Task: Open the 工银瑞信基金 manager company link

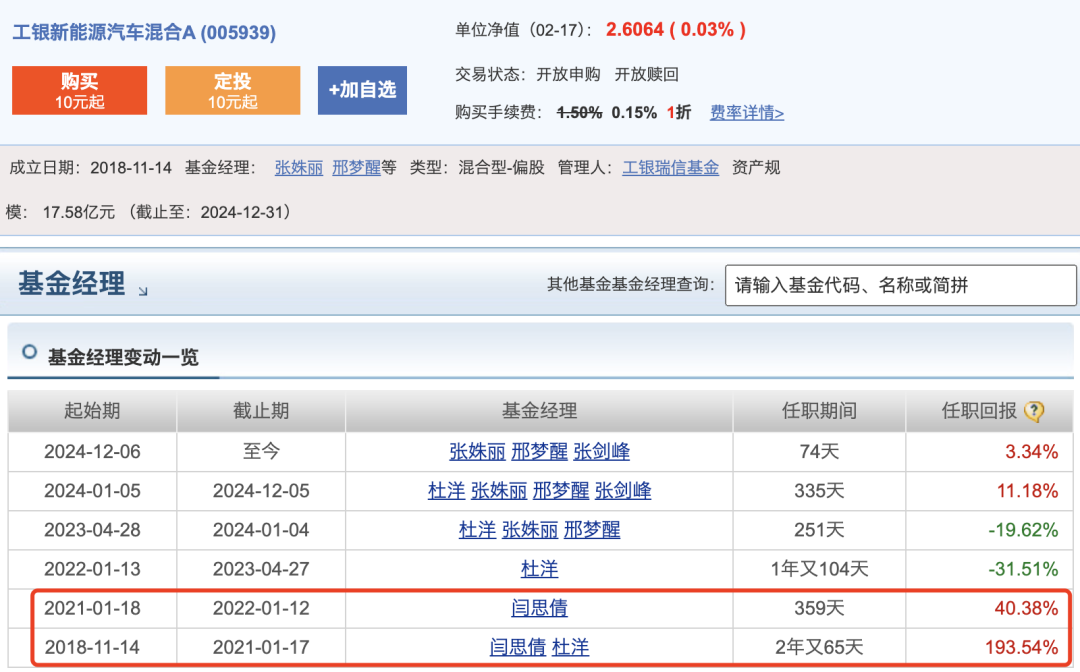Action: pos(670,168)
